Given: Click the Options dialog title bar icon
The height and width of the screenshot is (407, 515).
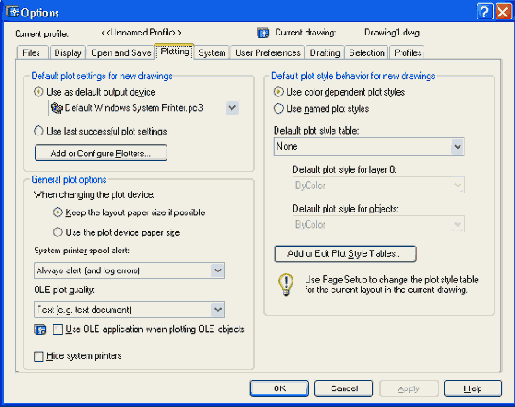Looking at the screenshot, I should coord(13,12).
